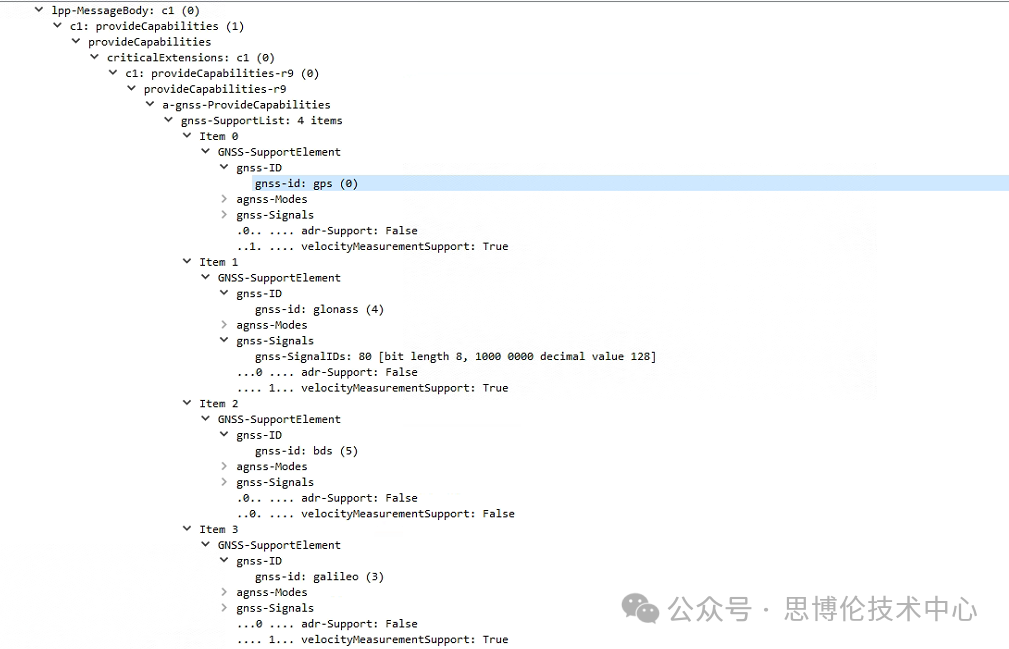Collapse the c1: provideCapabilities (1) node
The height and width of the screenshot is (649, 1009).
[x=57, y=26]
